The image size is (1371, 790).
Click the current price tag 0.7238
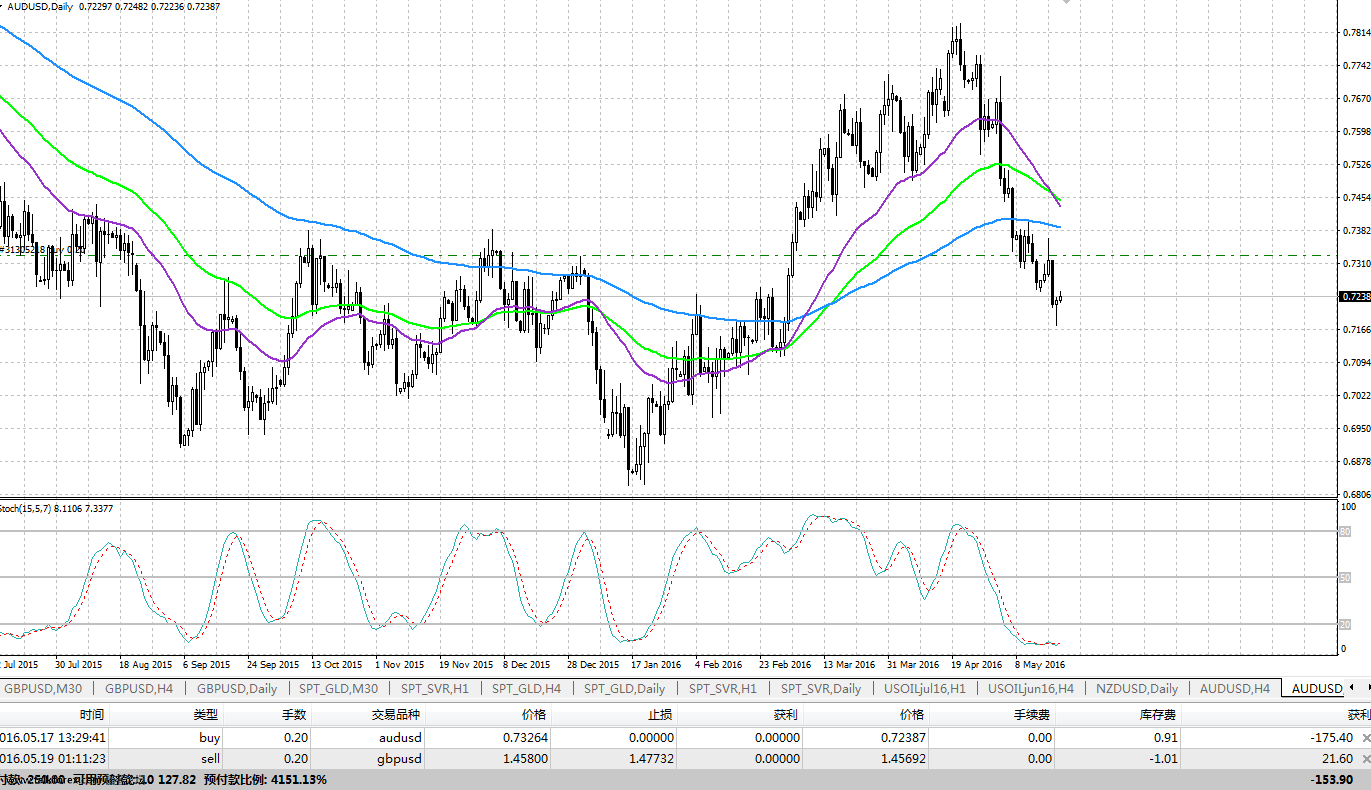point(1354,297)
